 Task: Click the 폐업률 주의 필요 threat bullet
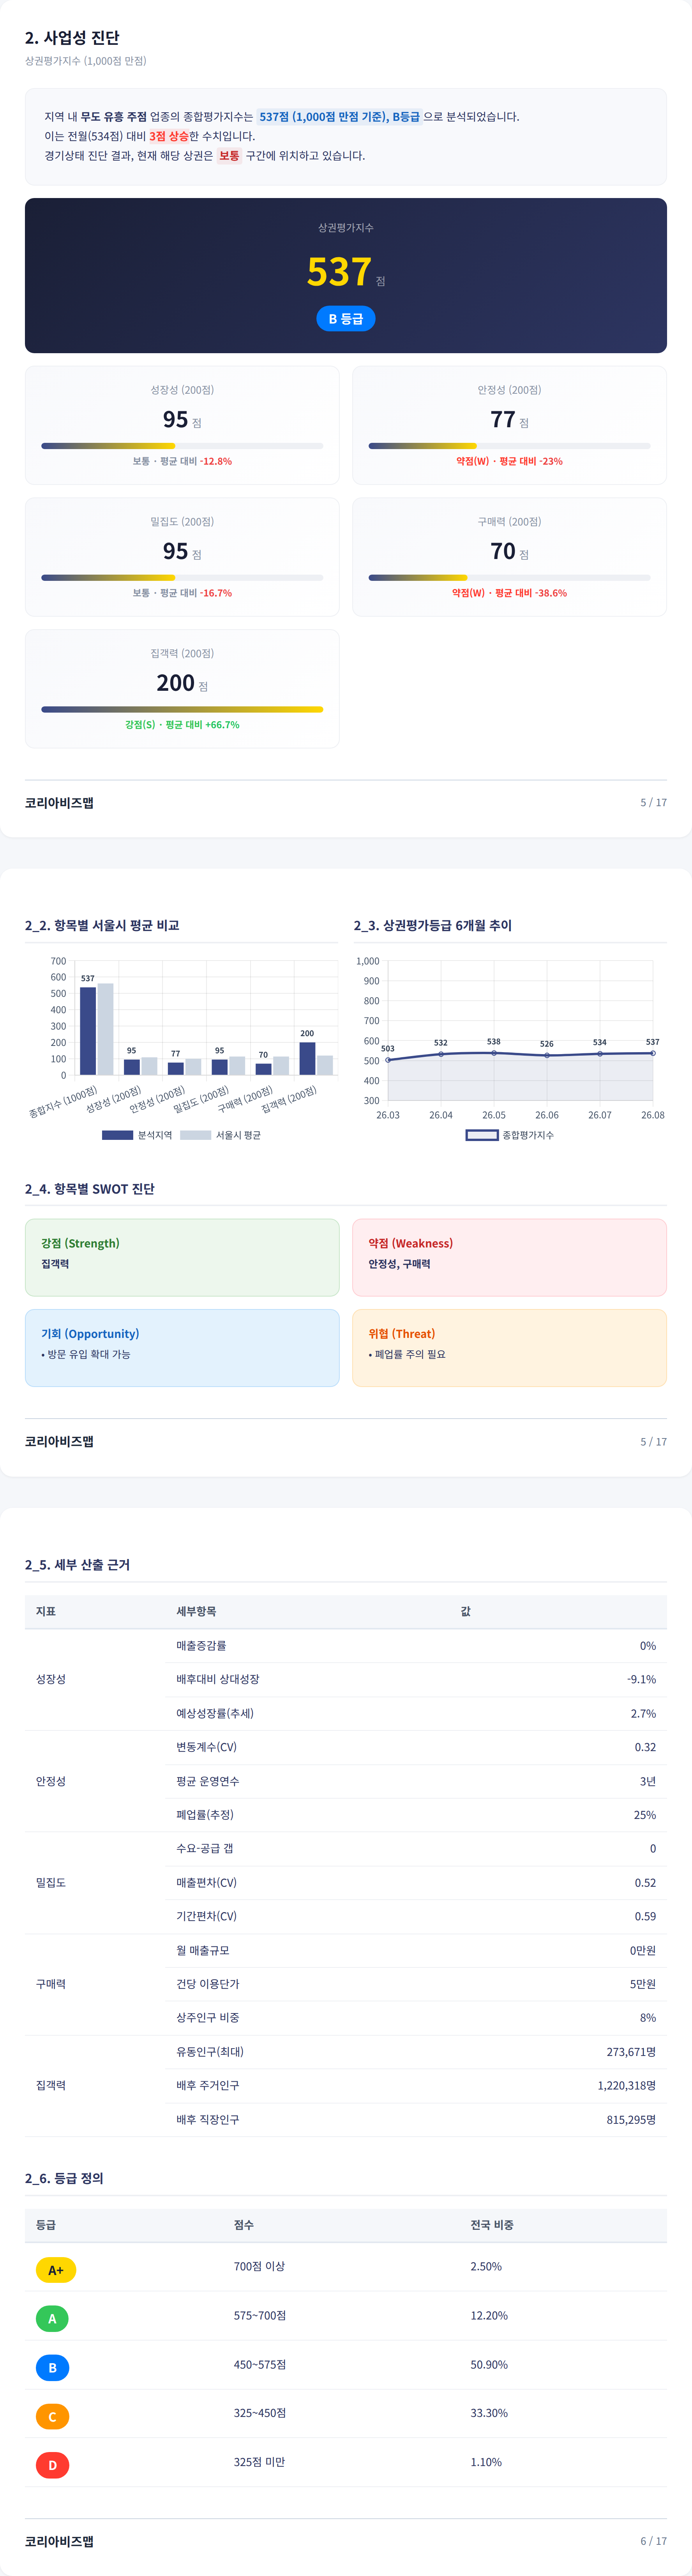click(407, 1354)
